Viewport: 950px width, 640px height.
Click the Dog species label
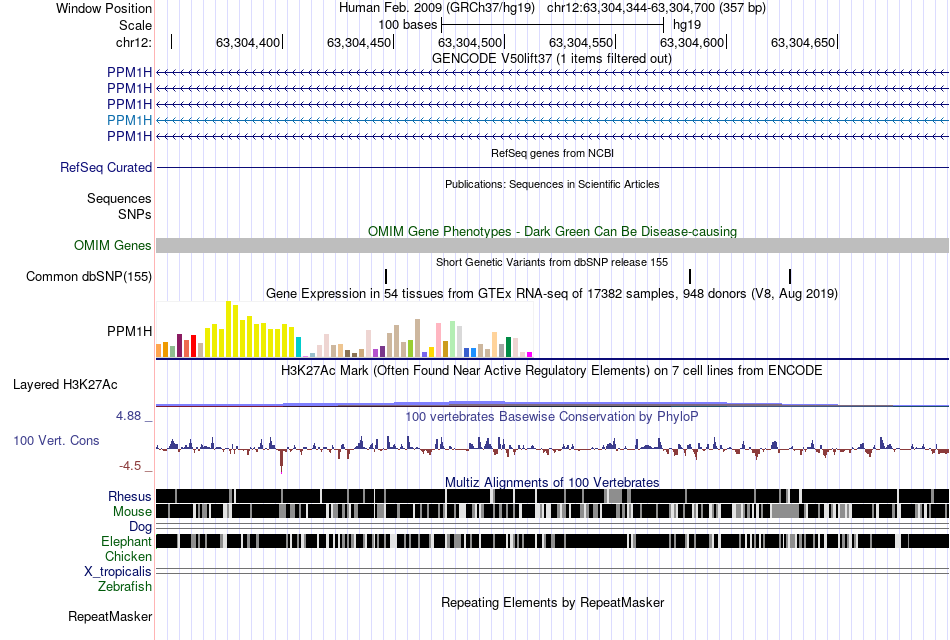point(140,527)
